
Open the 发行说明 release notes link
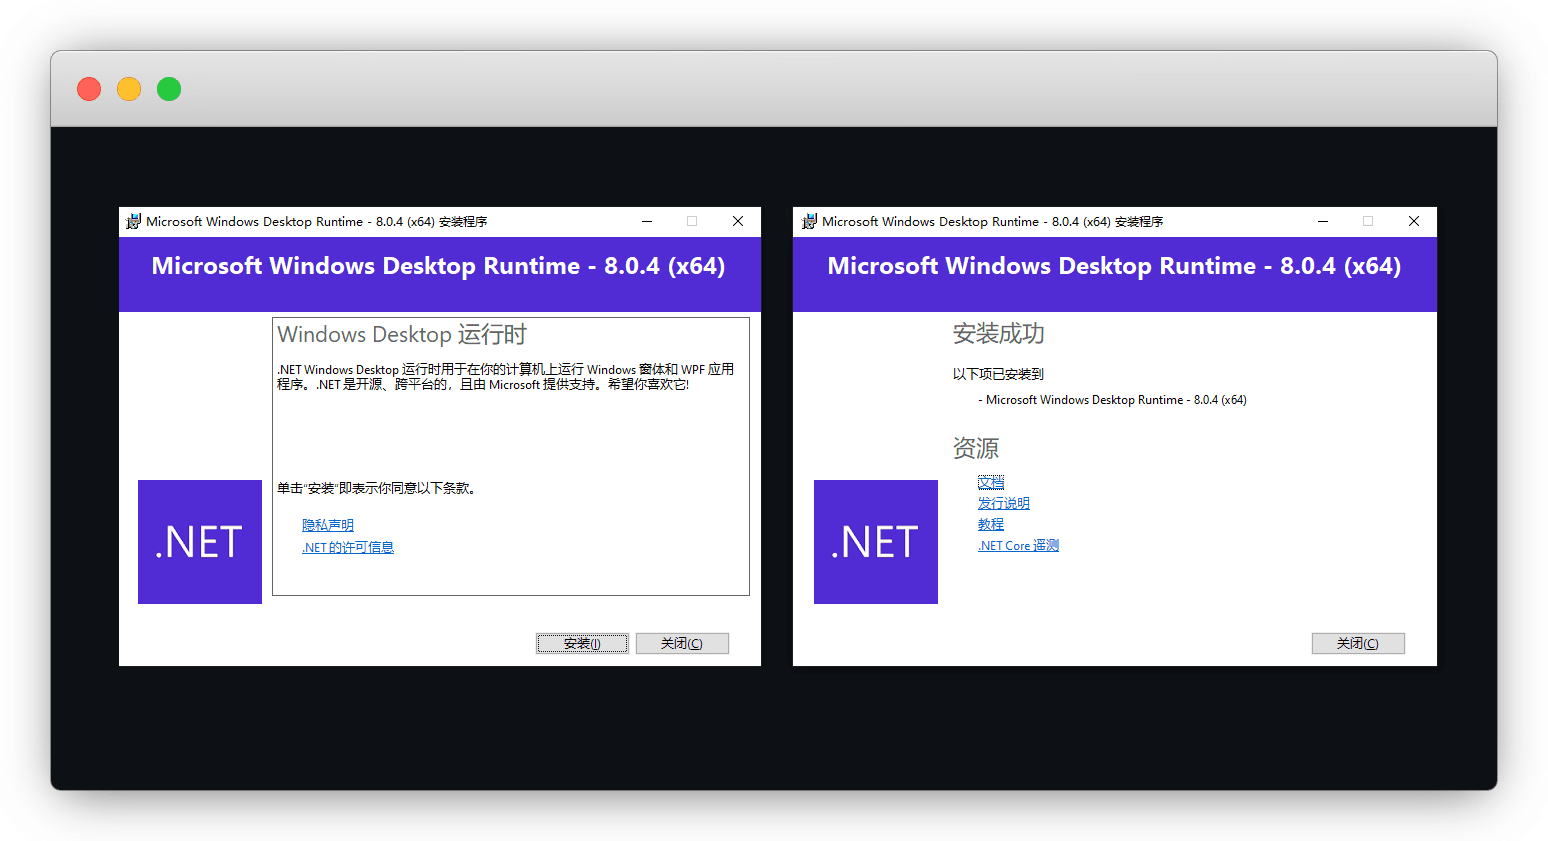[x=1003, y=503]
